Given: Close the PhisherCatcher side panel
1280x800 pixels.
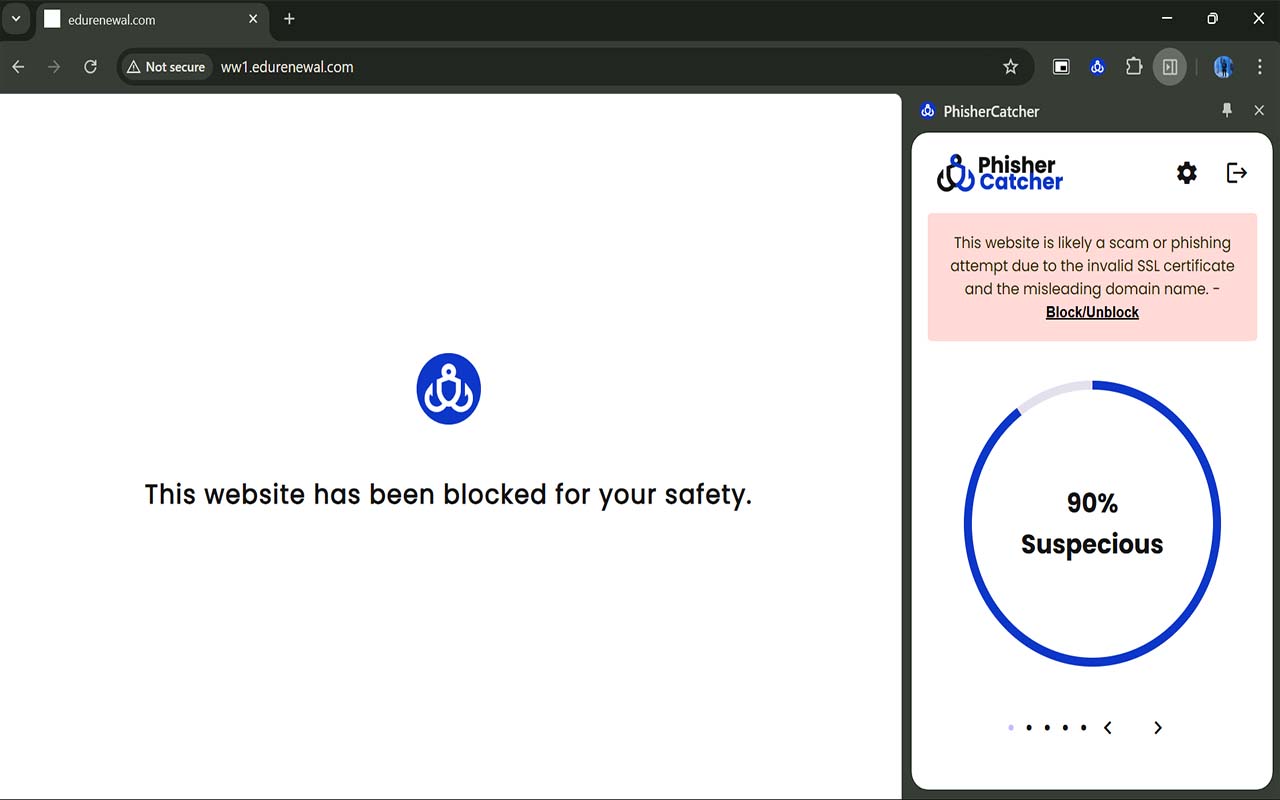Looking at the screenshot, I should point(1259,111).
